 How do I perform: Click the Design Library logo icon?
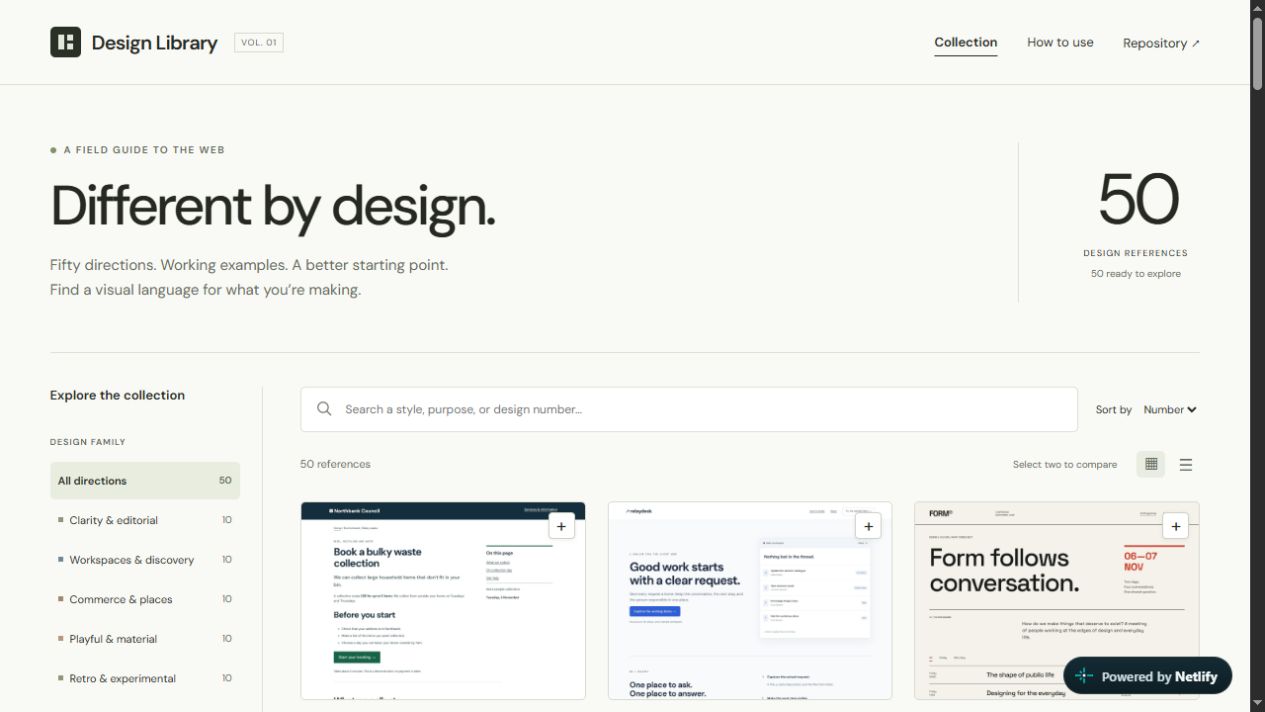pyautogui.click(x=65, y=42)
